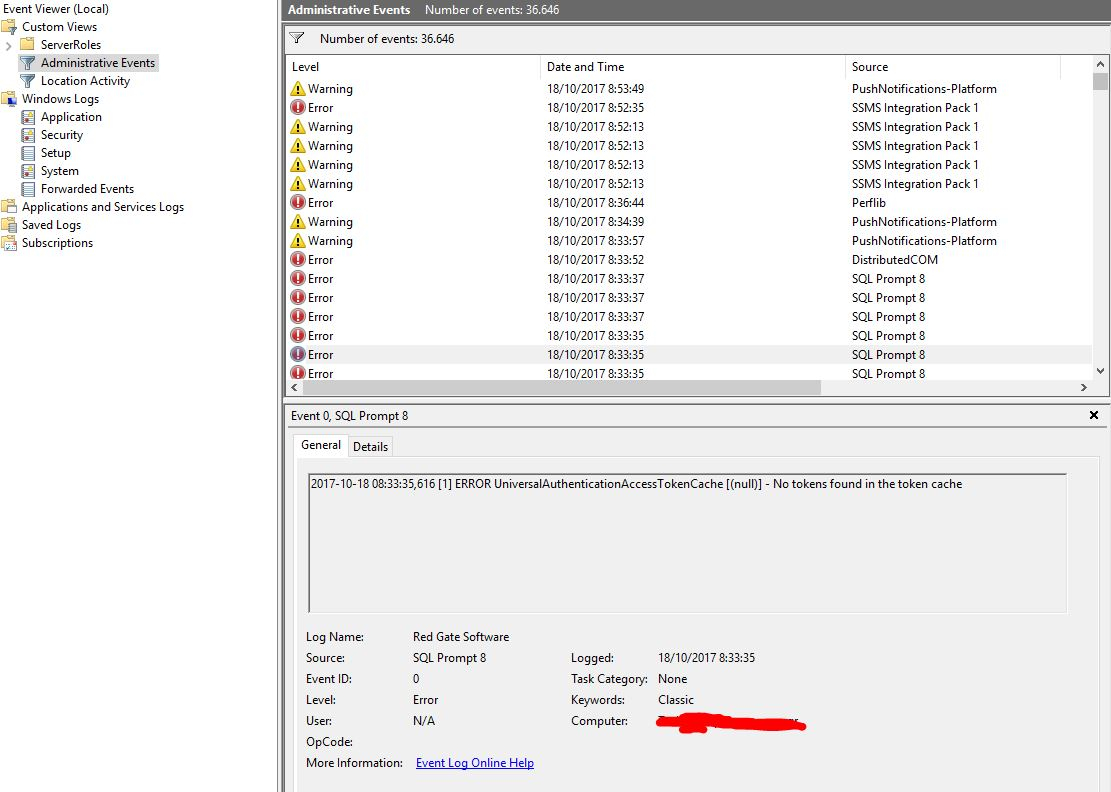Click the Keywords value Classic
Viewport: 1111px width, 792px height.
675,700
